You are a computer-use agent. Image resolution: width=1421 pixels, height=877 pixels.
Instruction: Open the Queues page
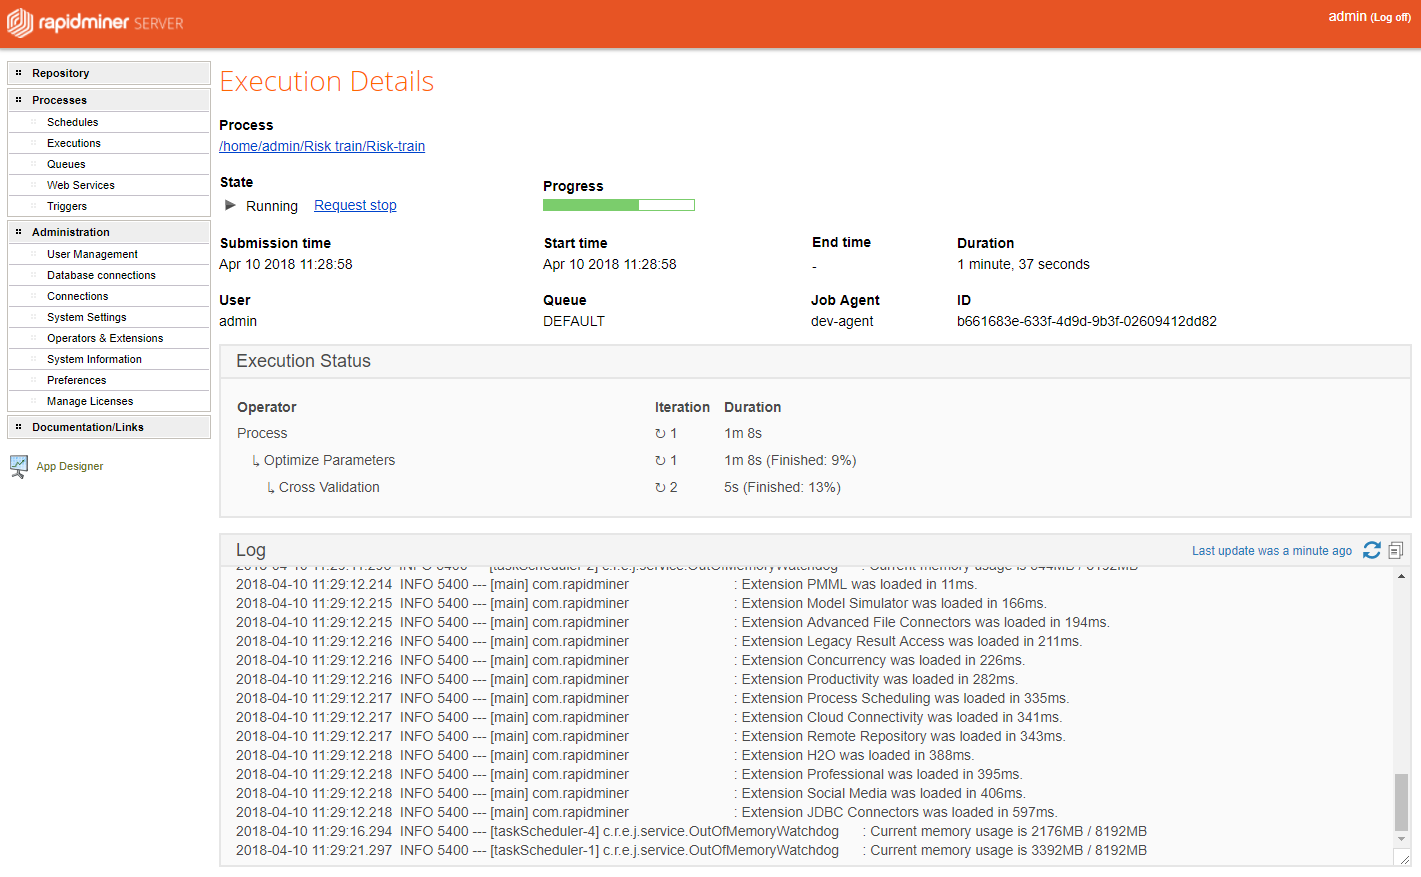click(x=66, y=164)
